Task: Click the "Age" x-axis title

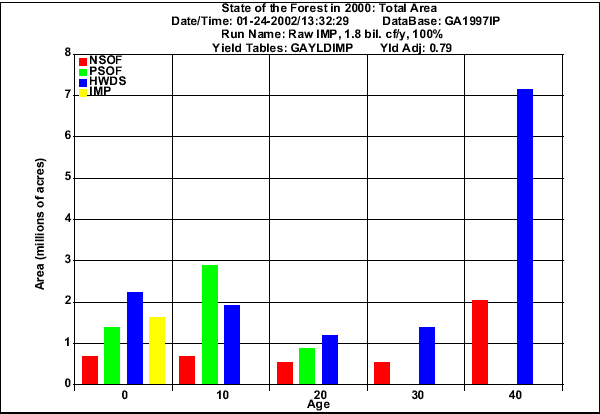Action: coord(317,405)
